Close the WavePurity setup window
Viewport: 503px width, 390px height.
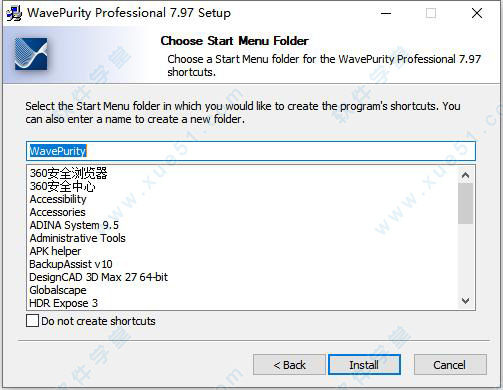(x=477, y=13)
